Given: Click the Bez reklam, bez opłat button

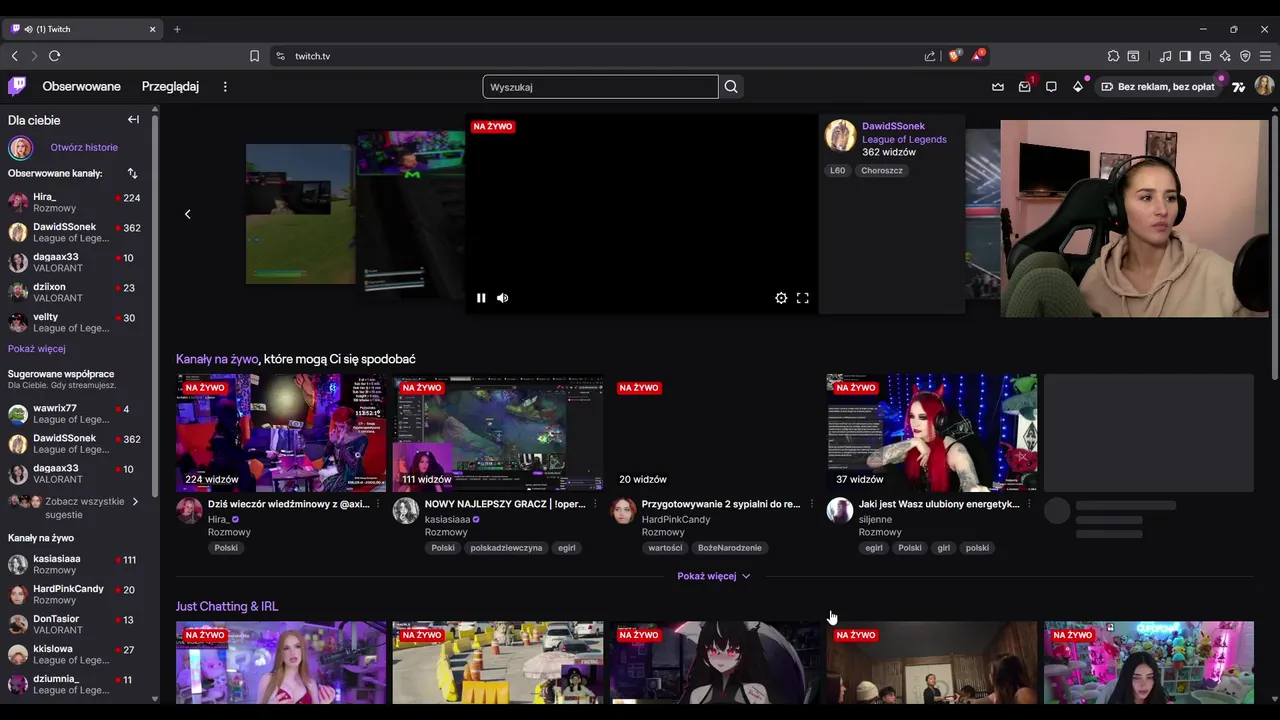Looking at the screenshot, I should click(1158, 87).
